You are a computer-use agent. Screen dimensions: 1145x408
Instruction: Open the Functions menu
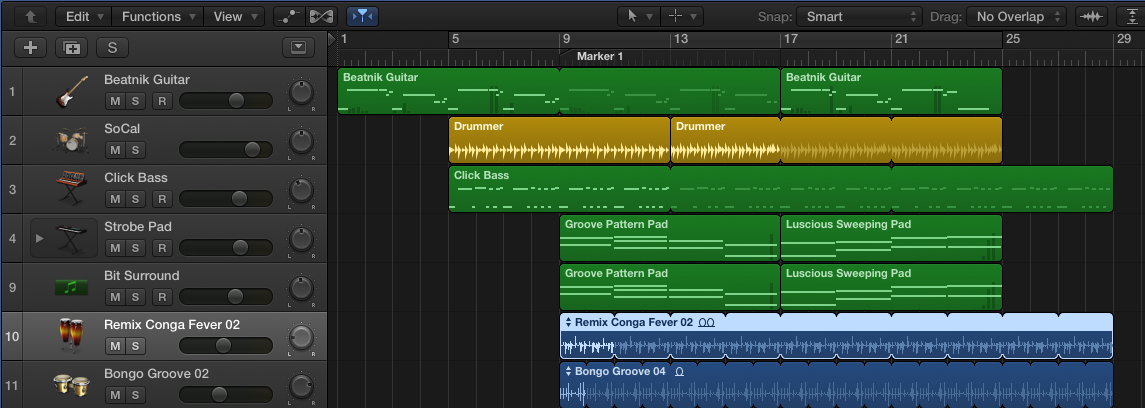157,16
